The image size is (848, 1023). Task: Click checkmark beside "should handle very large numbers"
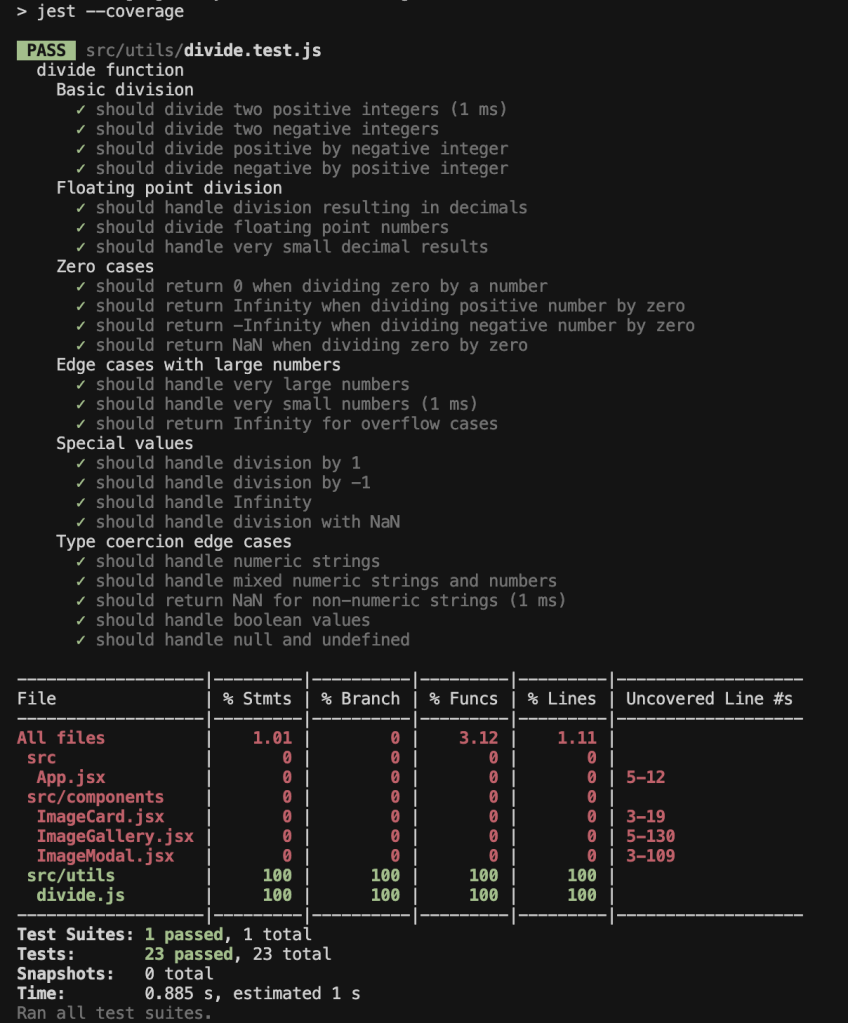pyautogui.click(x=80, y=384)
